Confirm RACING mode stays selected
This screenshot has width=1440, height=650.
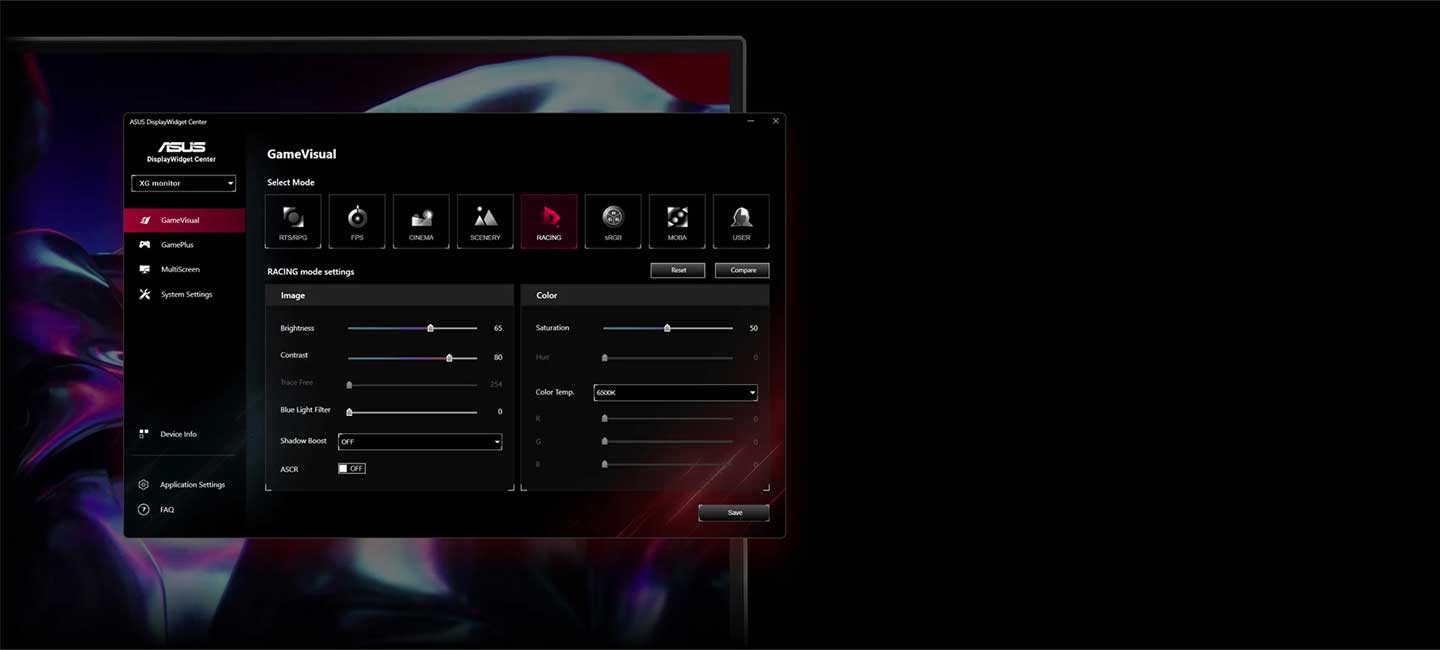pos(548,220)
